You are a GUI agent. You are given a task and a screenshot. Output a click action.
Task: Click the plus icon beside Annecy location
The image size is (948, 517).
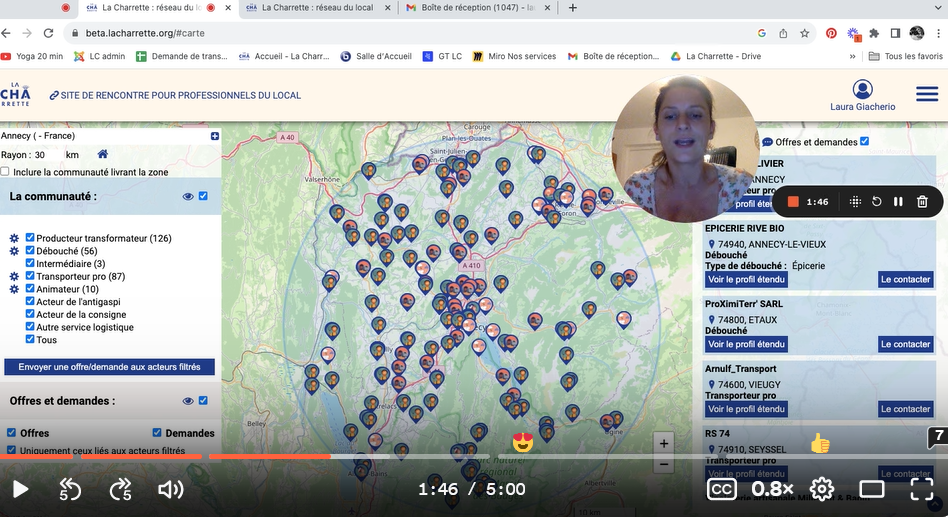215,136
